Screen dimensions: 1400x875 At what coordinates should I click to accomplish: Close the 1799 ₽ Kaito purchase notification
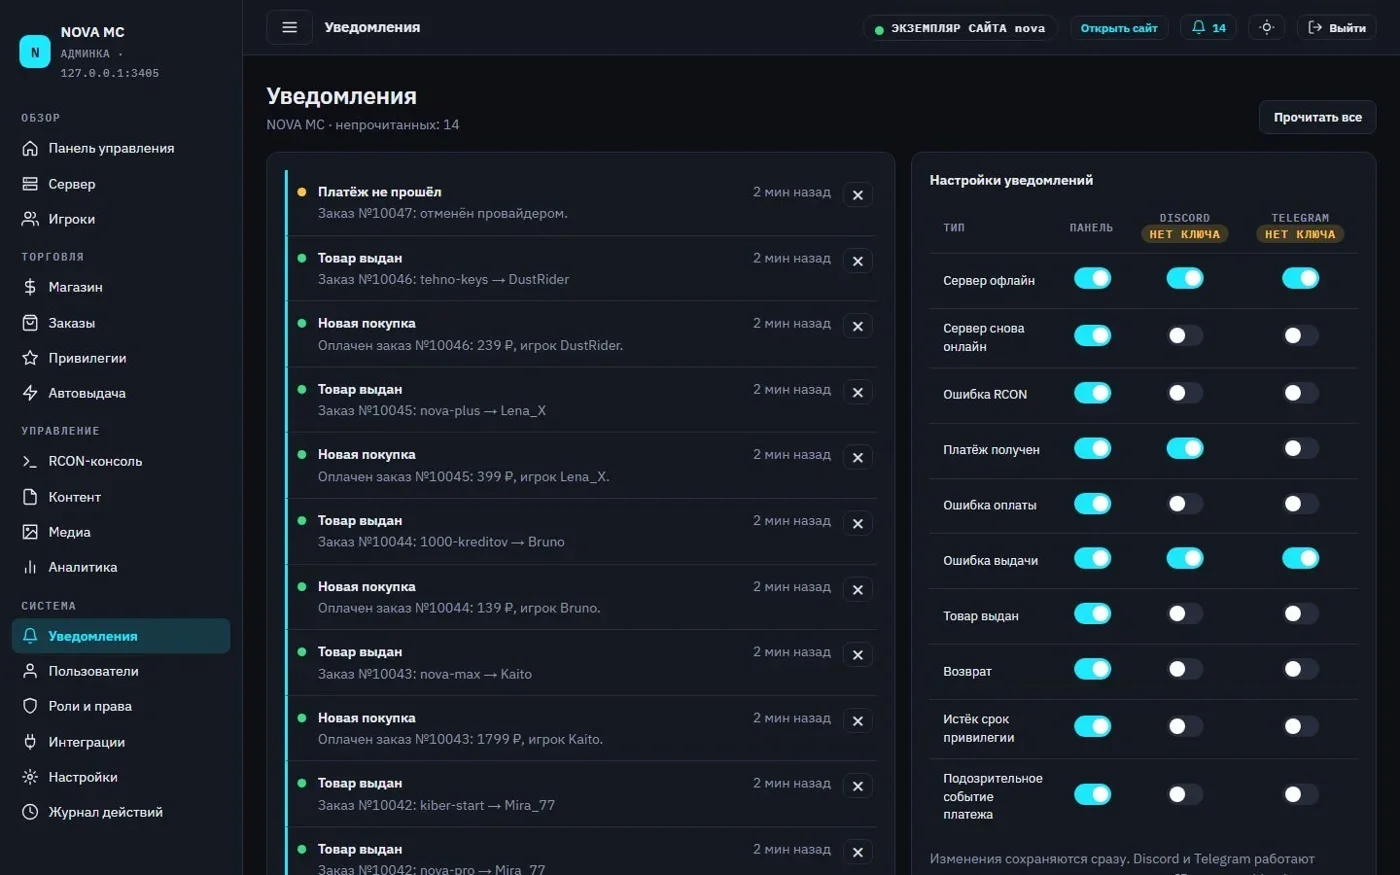click(x=858, y=721)
